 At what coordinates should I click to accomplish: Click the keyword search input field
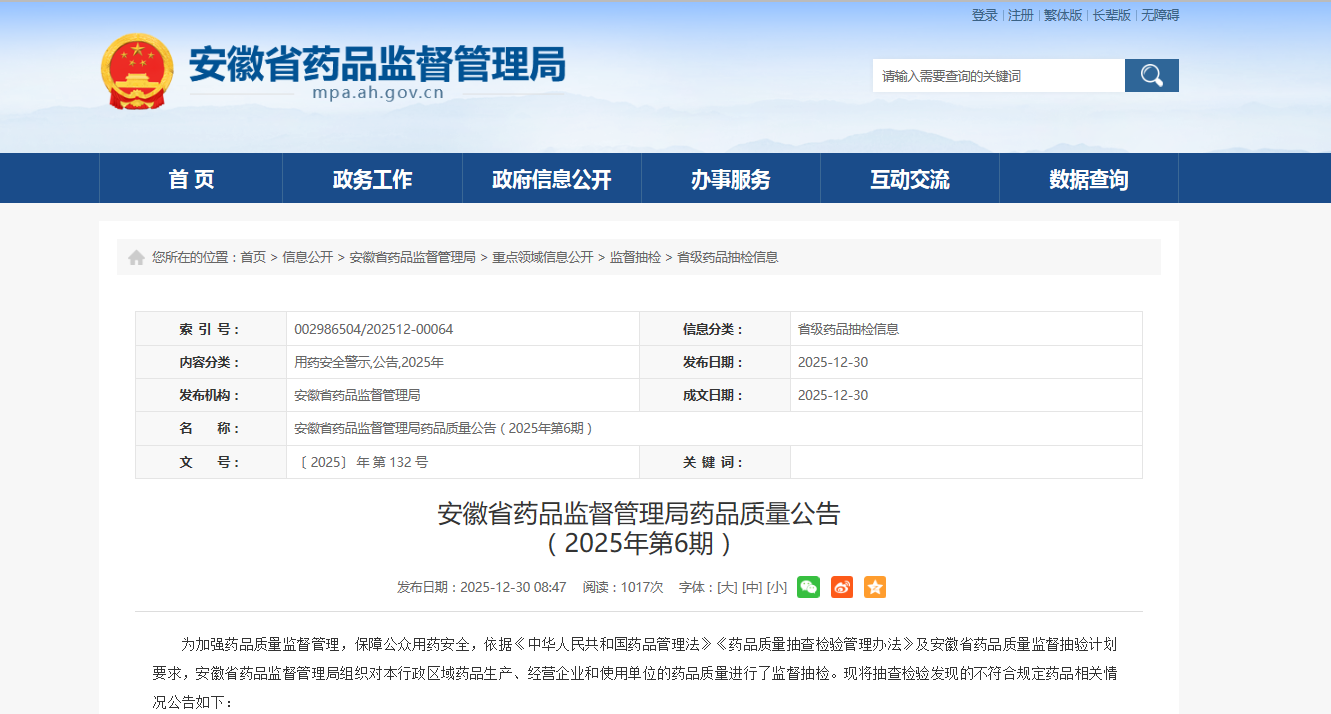point(998,76)
